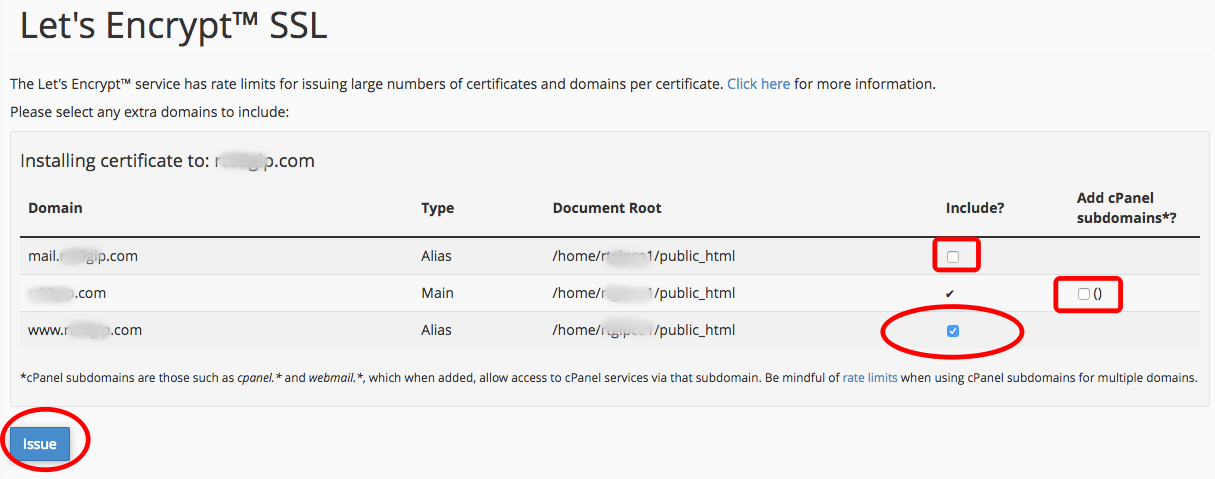This screenshot has width=1215, height=479.
Task: Click the checkmark in the Main domain row
Action: pyautogui.click(x=950, y=294)
